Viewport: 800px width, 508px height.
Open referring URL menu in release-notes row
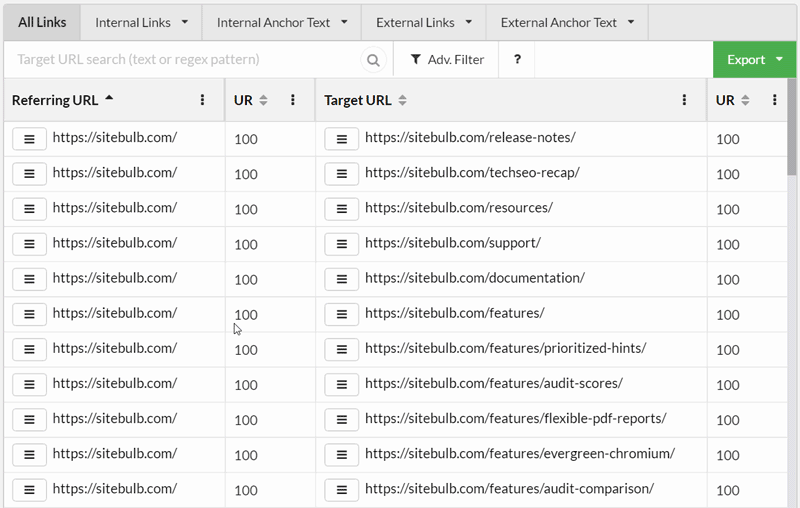coord(29,139)
